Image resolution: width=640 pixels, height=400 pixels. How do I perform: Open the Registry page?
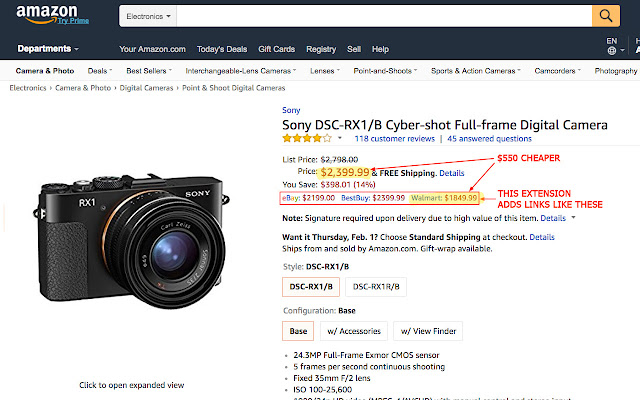[321, 49]
